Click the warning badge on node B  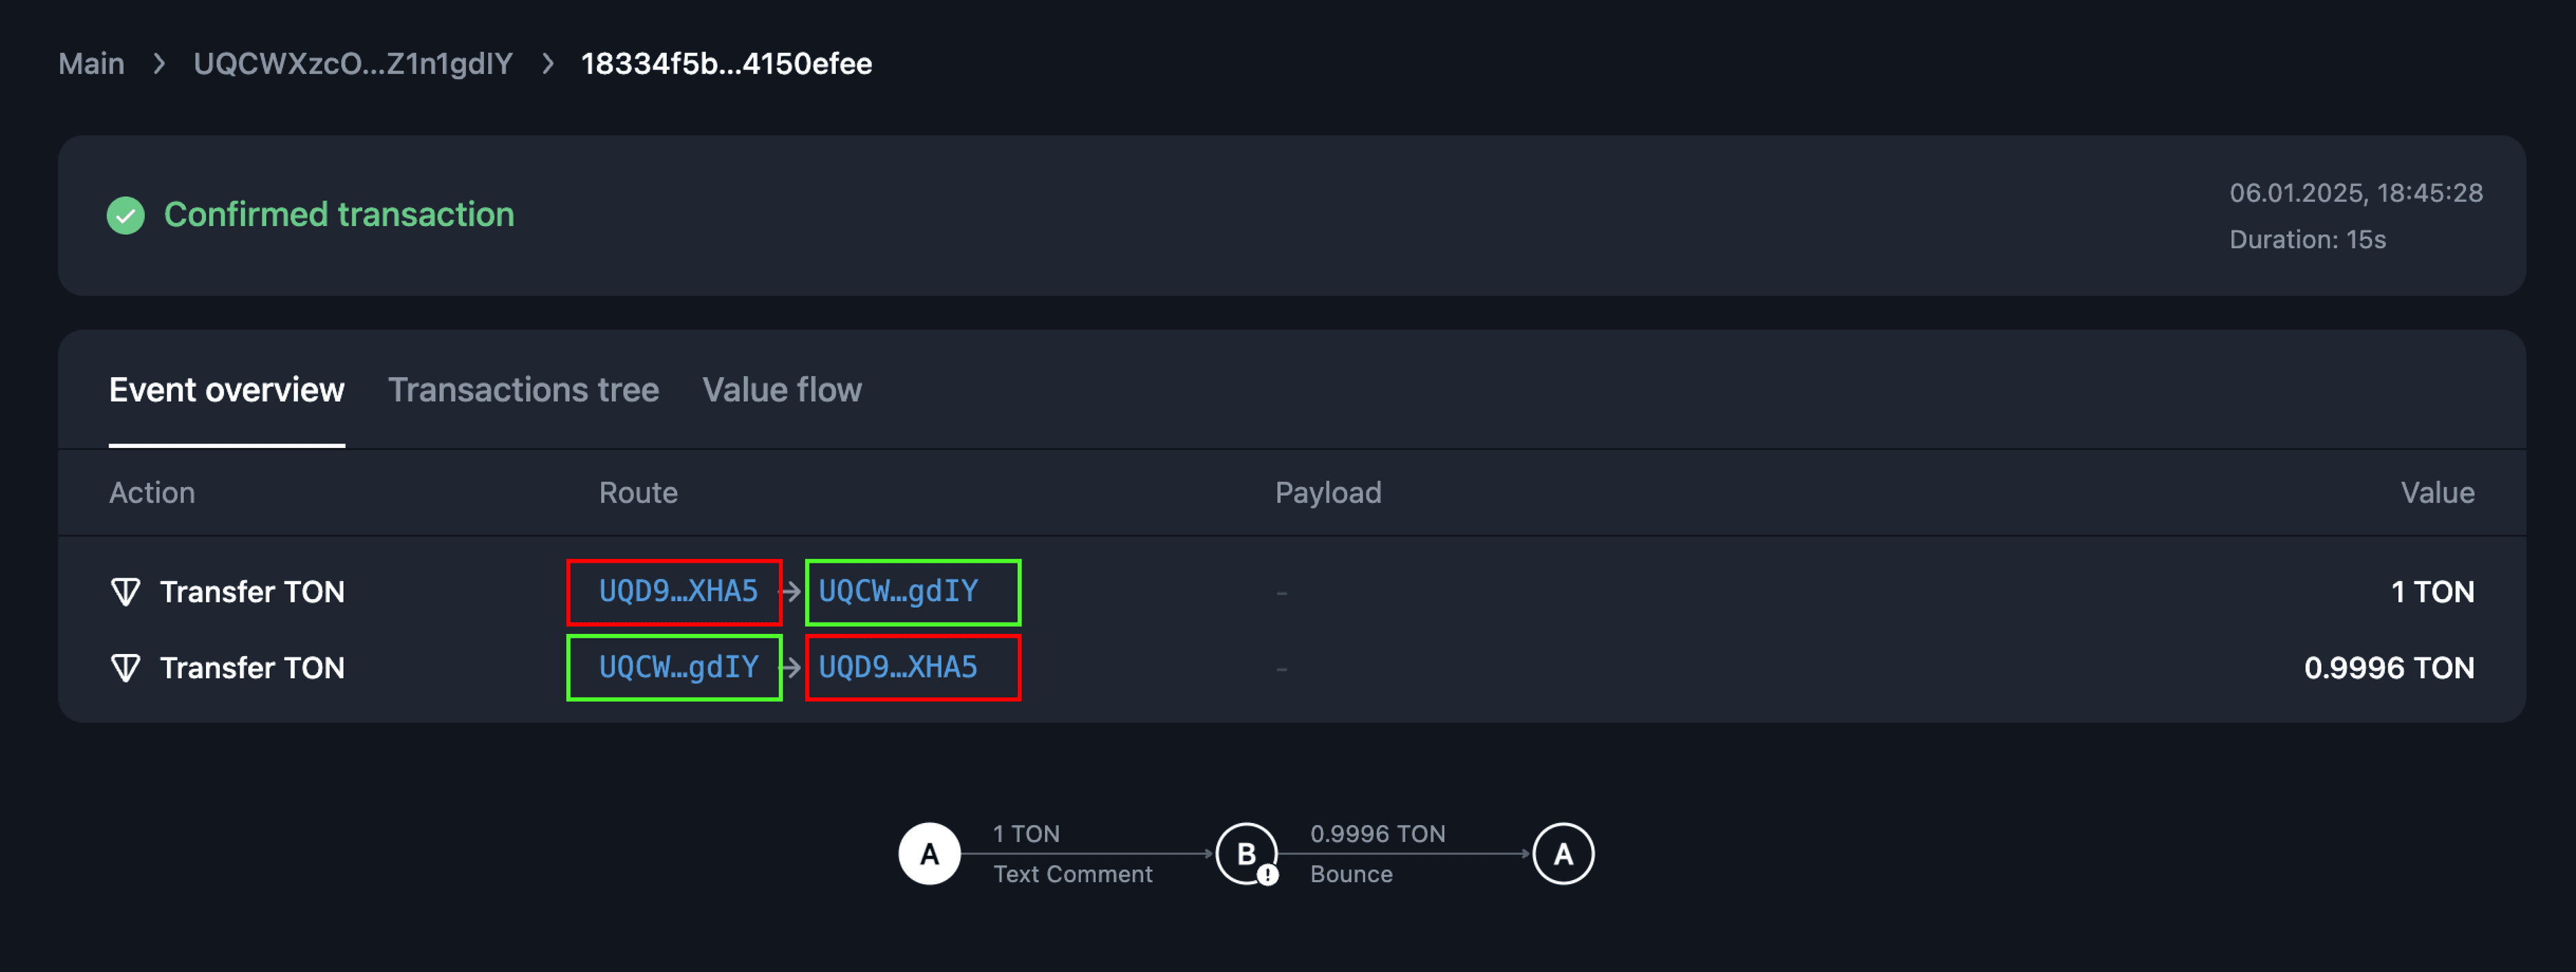[1268, 875]
